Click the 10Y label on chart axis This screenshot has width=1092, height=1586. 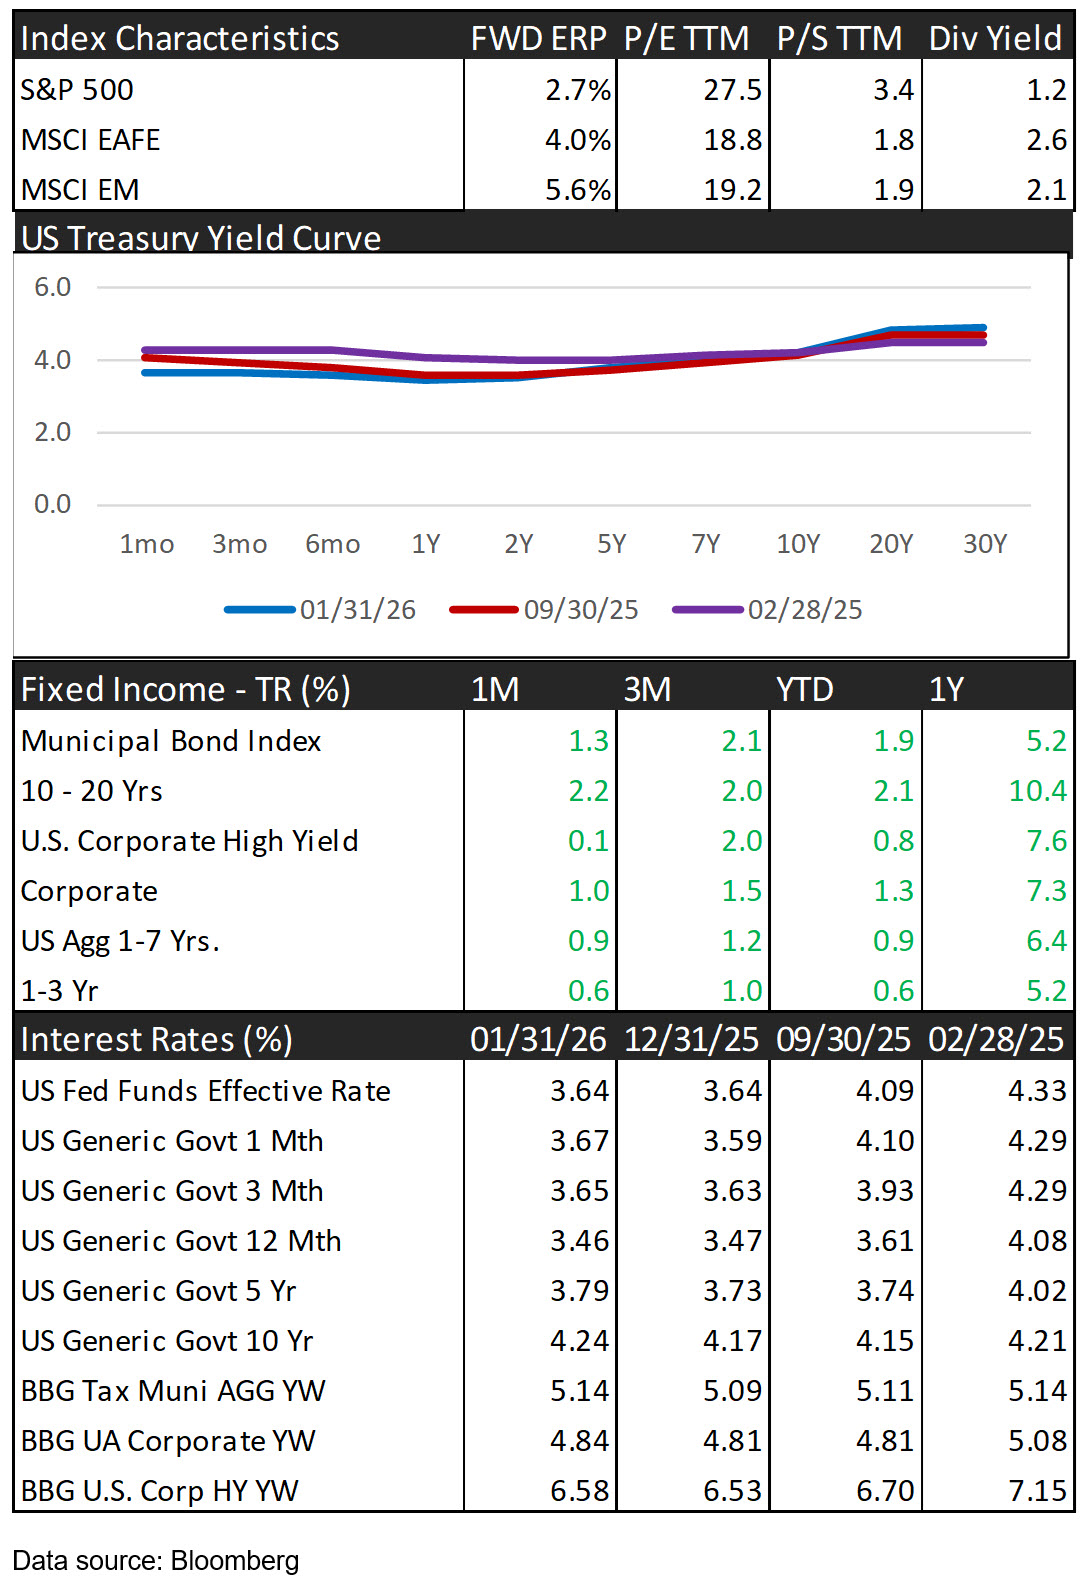(x=798, y=544)
